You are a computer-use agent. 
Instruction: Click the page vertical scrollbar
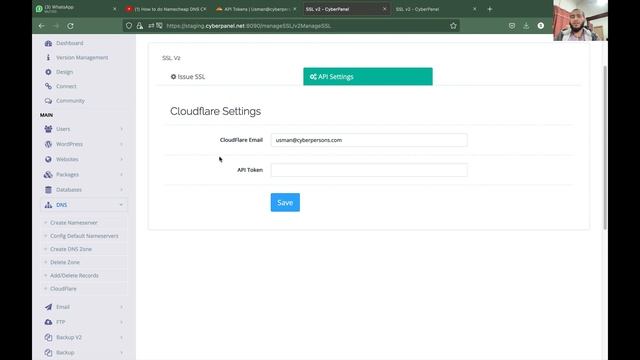pos(605,147)
